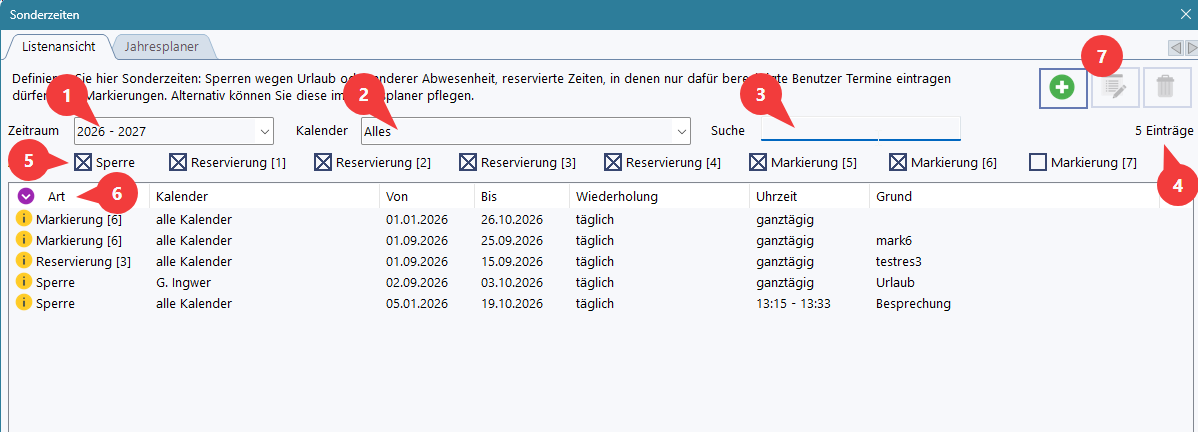Click the 15.09.2026 end date cell
This screenshot has width=1198, height=432.
tap(512, 261)
